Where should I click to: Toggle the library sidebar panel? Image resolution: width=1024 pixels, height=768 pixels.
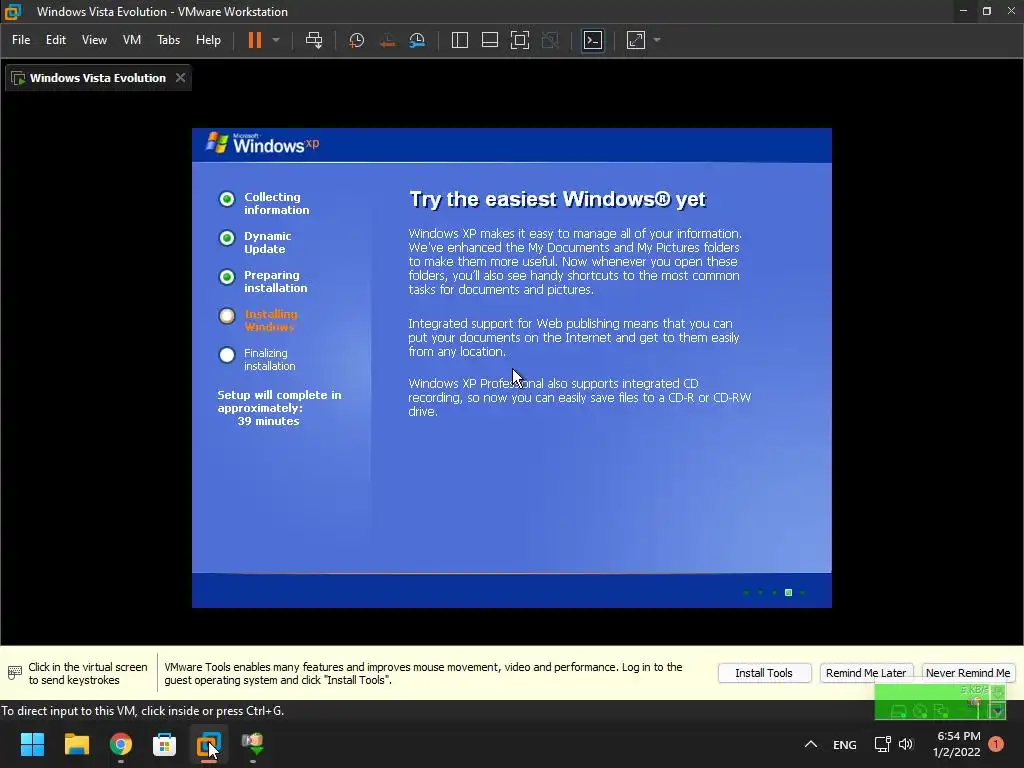(460, 40)
